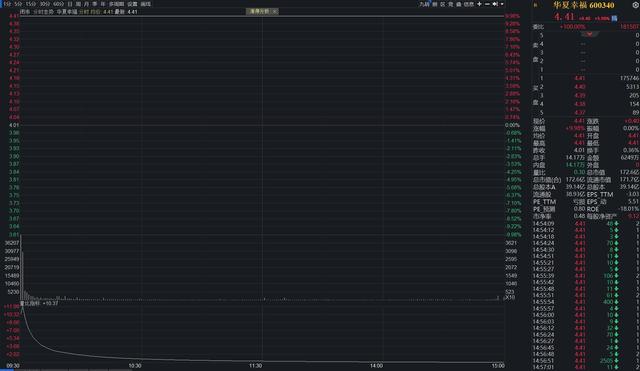Click the 11:30 time axis marker

tap(256, 366)
